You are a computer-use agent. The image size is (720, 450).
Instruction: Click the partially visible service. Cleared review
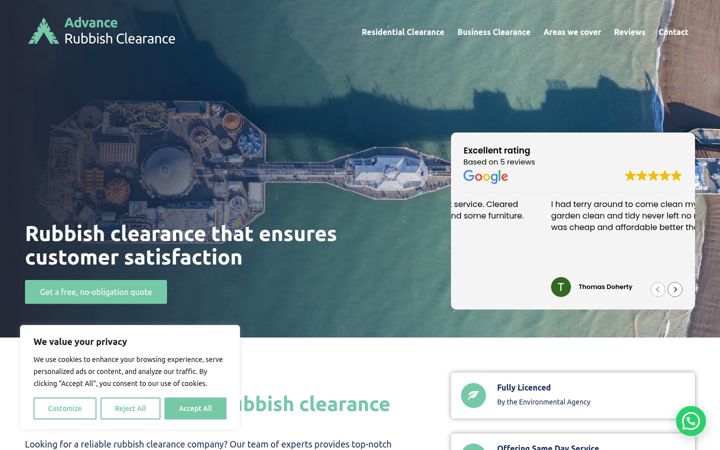coord(488,210)
